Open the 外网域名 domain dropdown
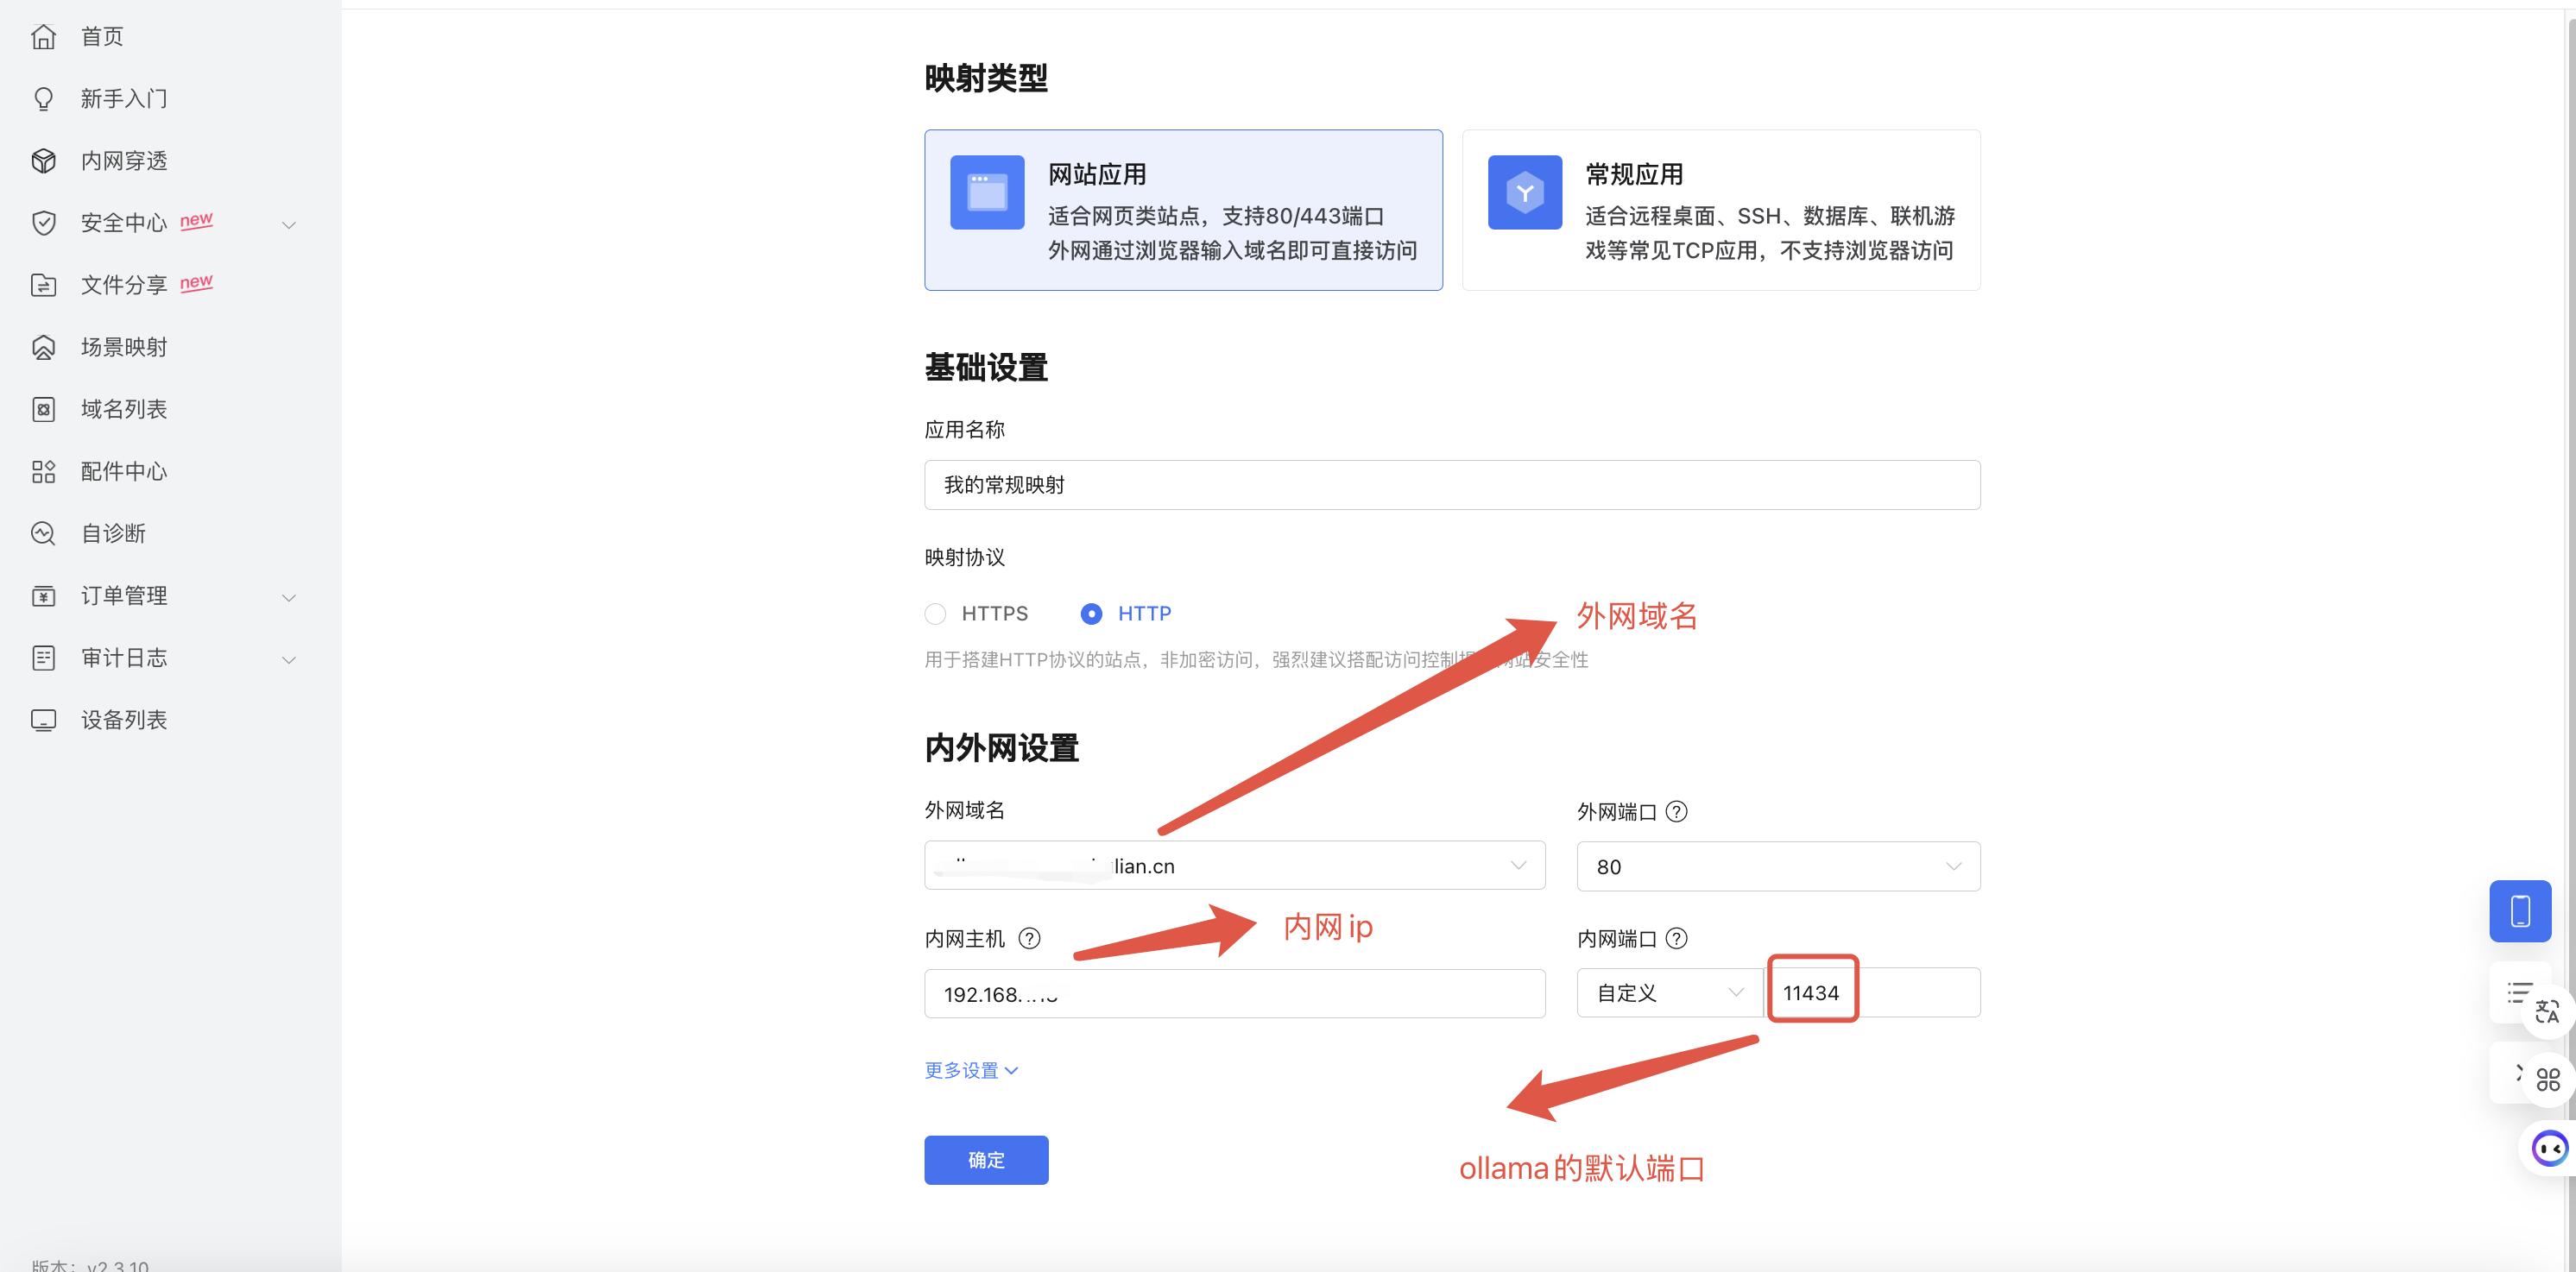The height and width of the screenshot is (1272, 2576). [1234, 866]
